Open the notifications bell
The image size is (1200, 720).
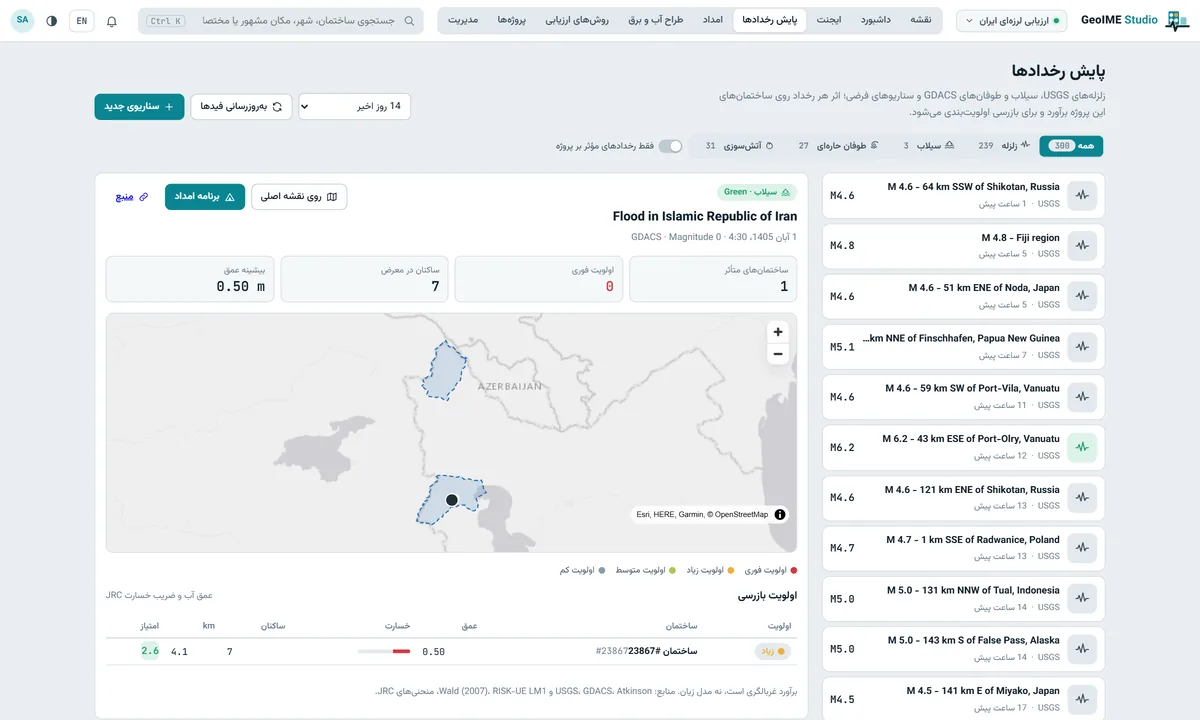pyautogui.click(x=111, y=21)
